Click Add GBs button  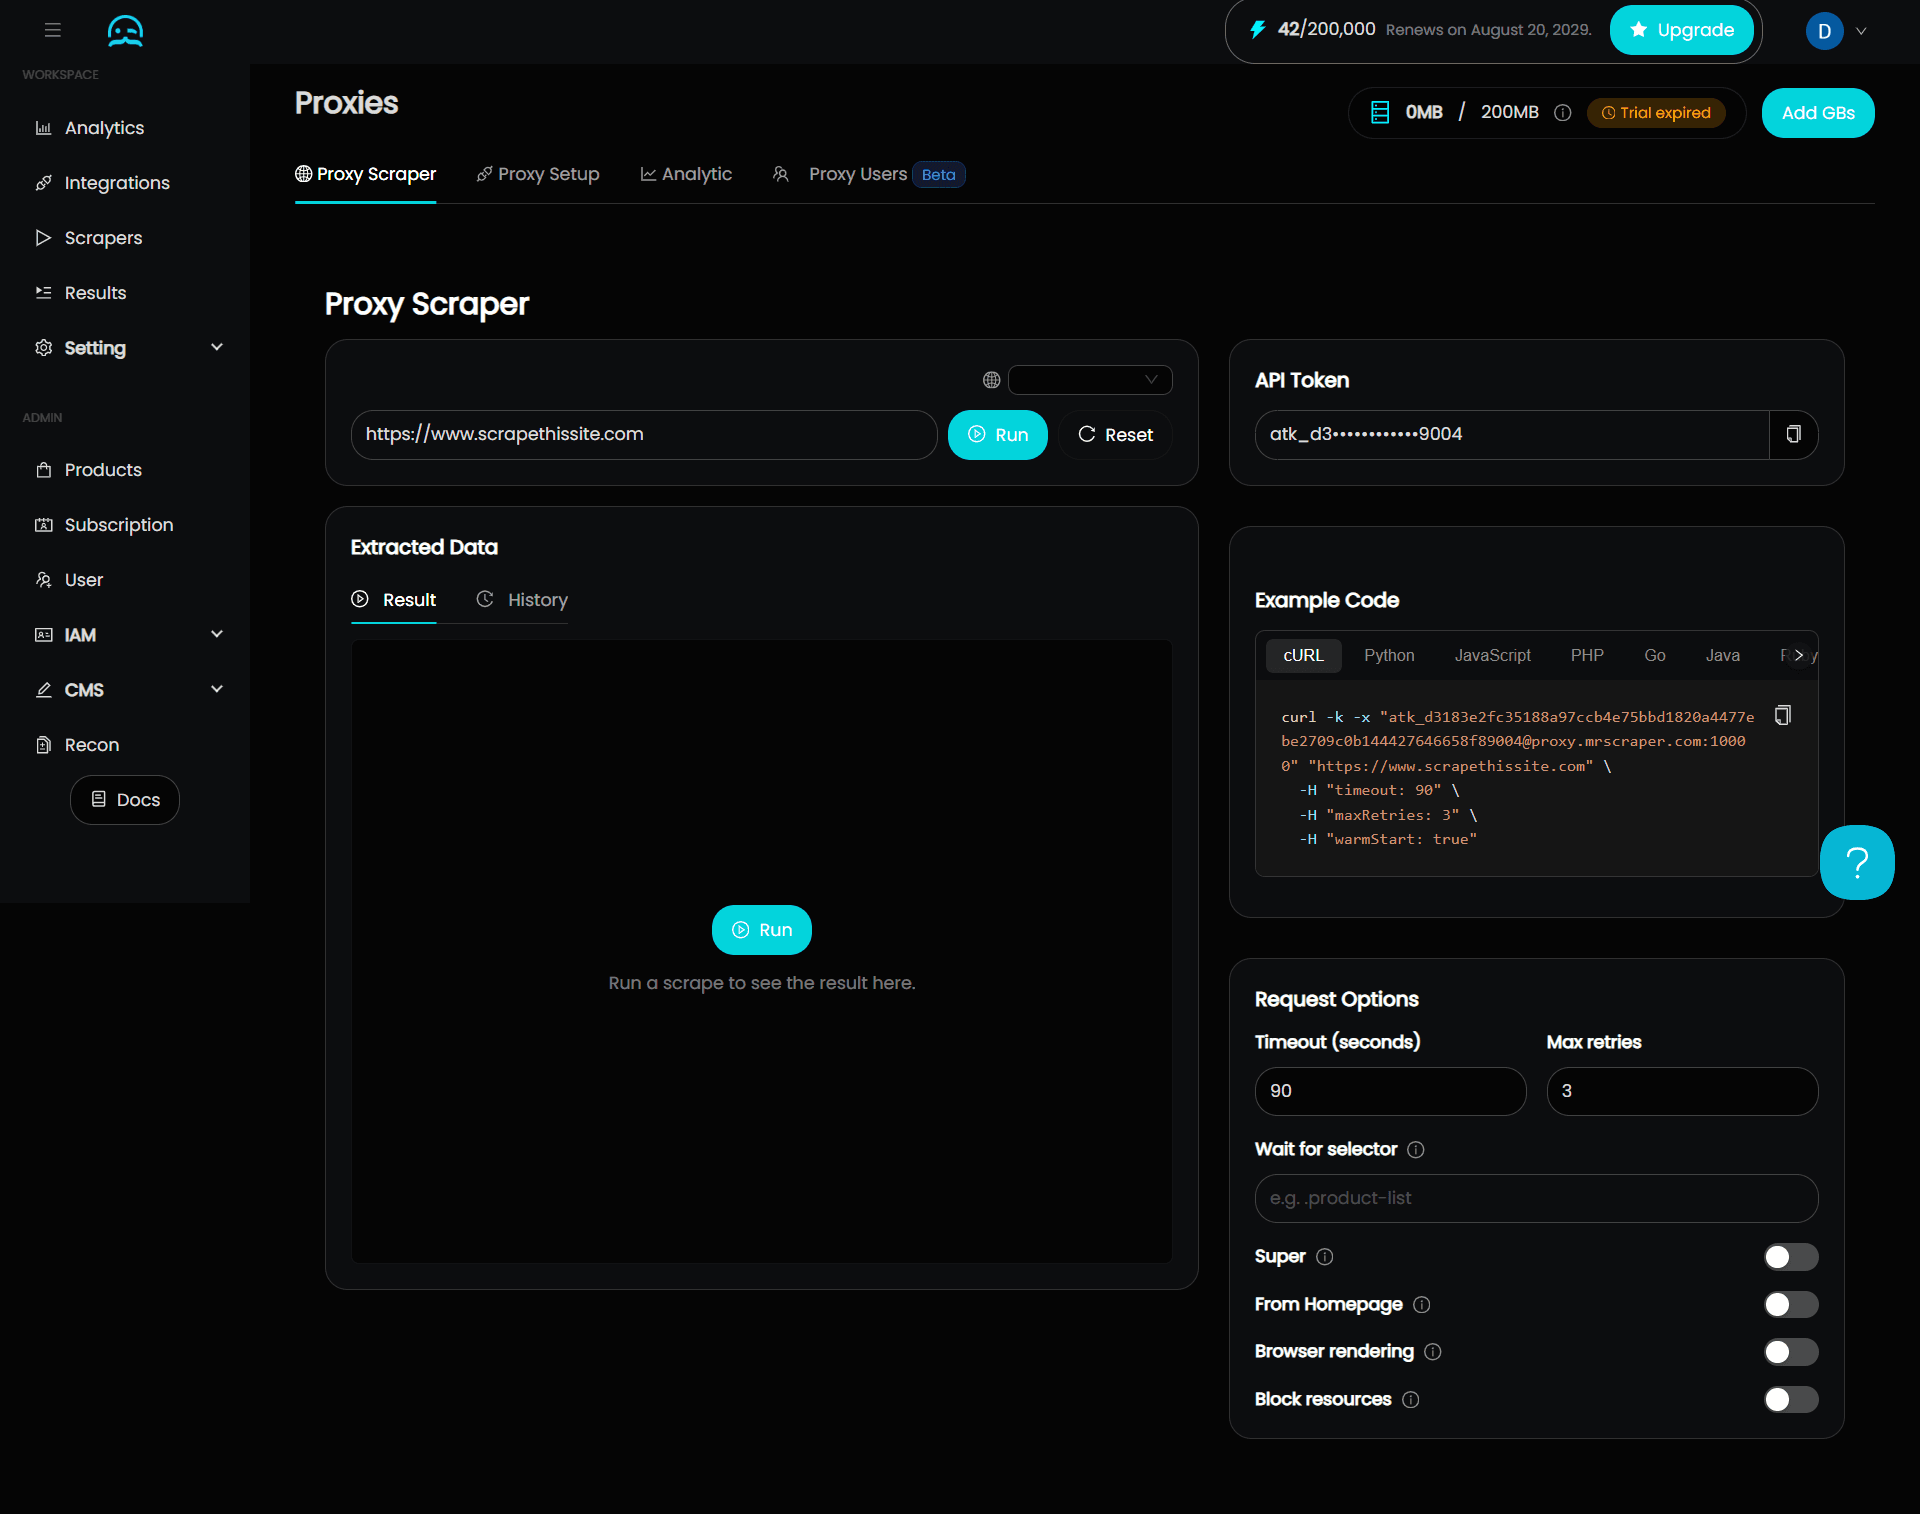(1818, 113)
